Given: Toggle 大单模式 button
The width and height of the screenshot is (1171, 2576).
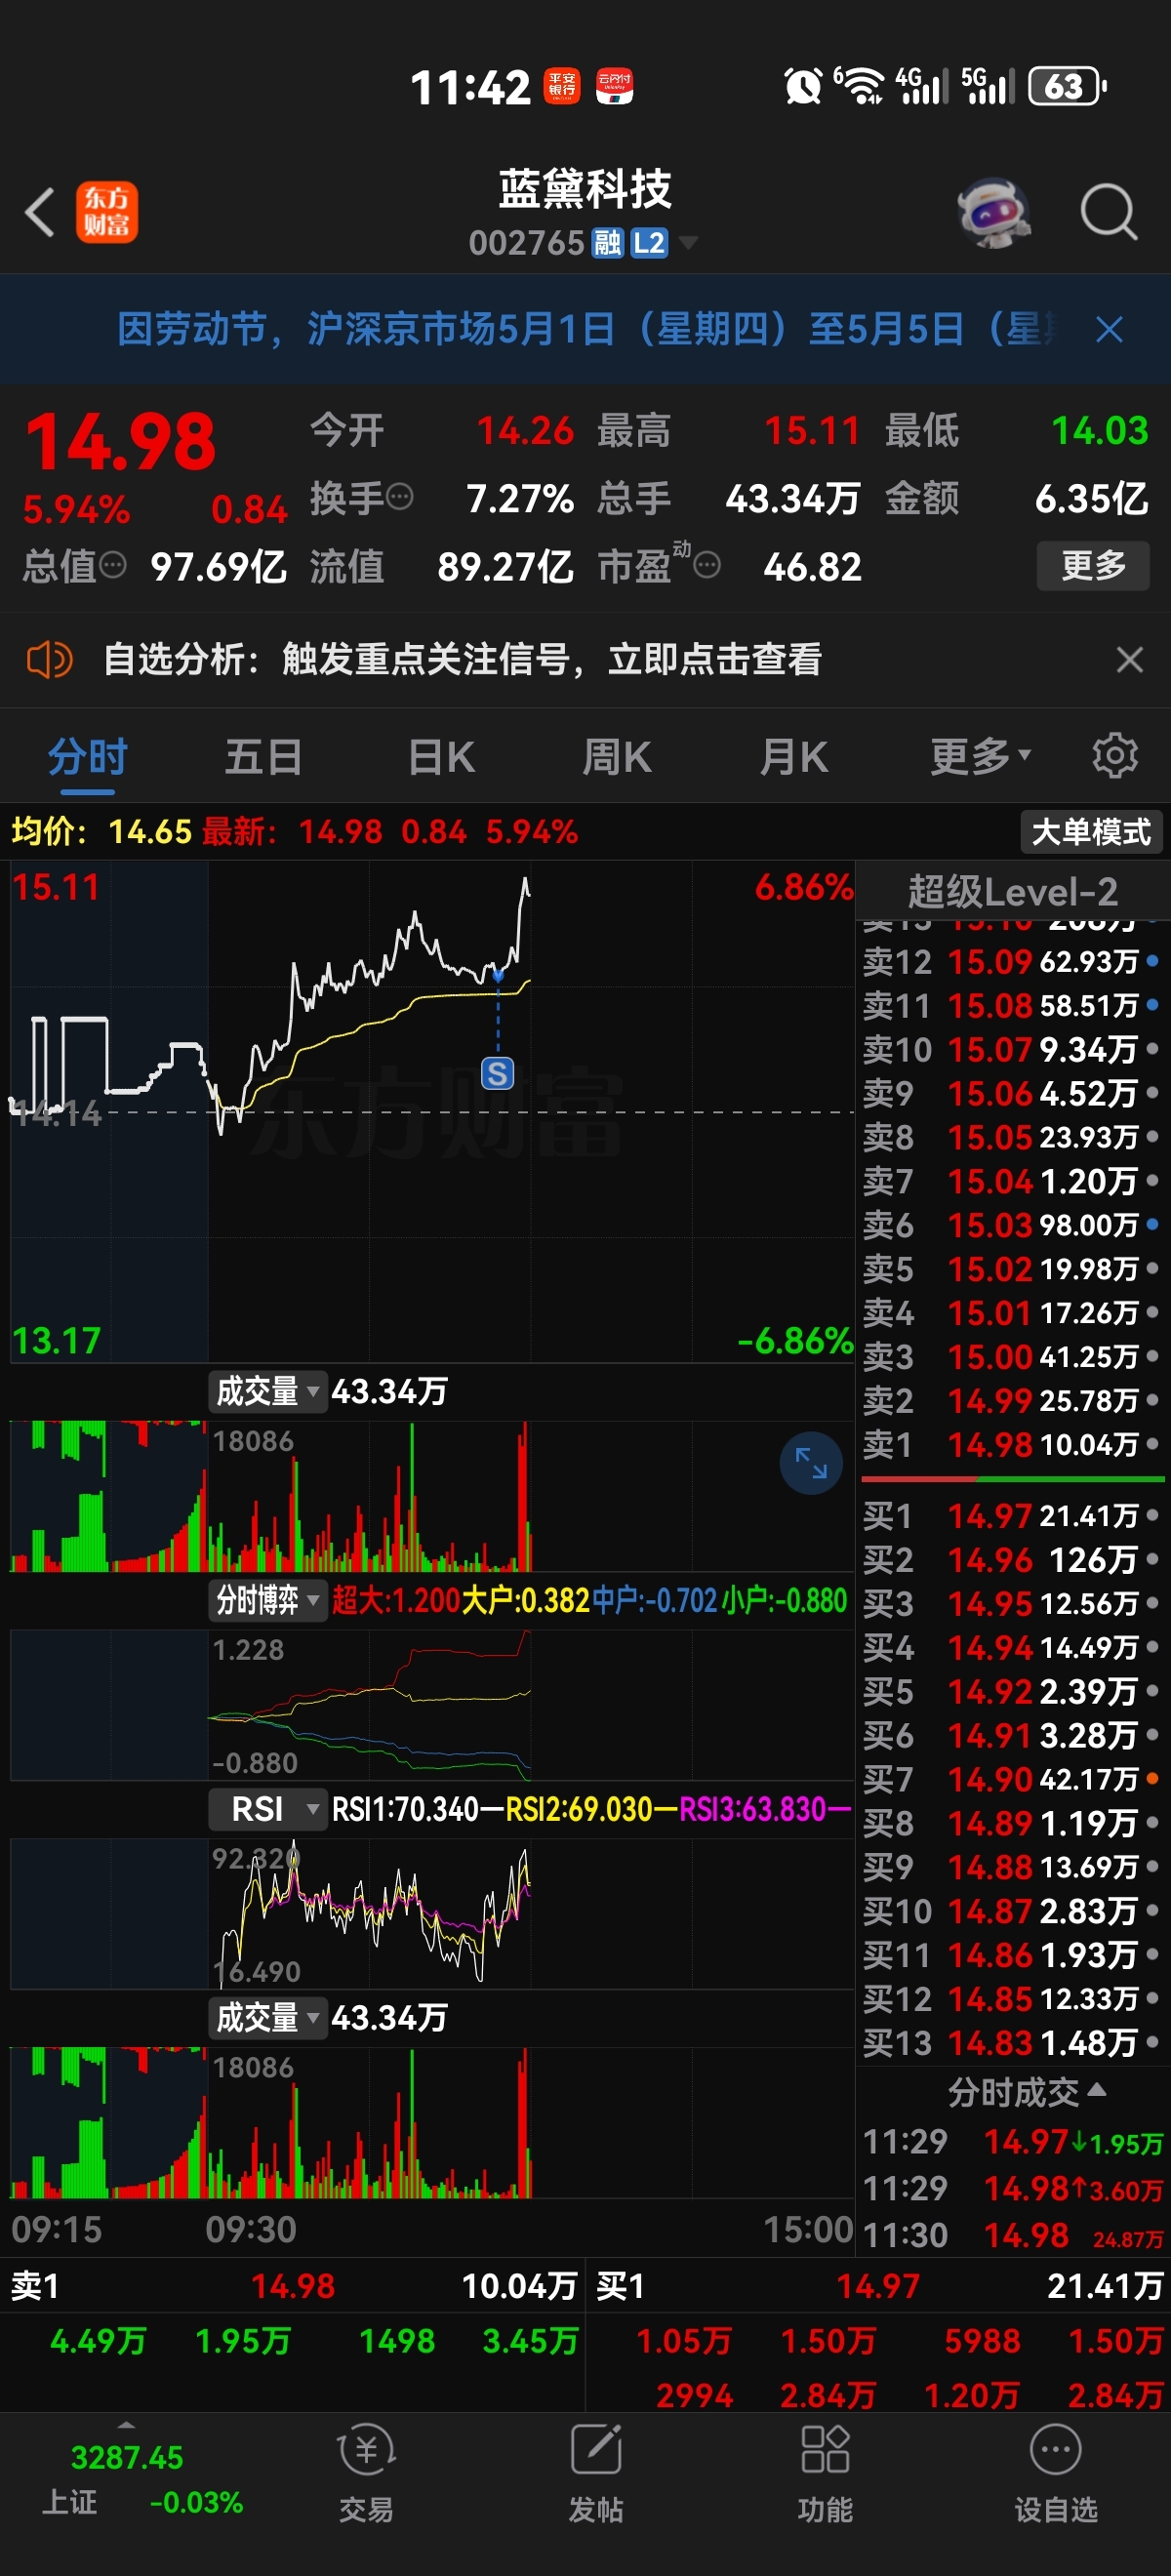Looking at the screenshot, I should [1091, 832].
